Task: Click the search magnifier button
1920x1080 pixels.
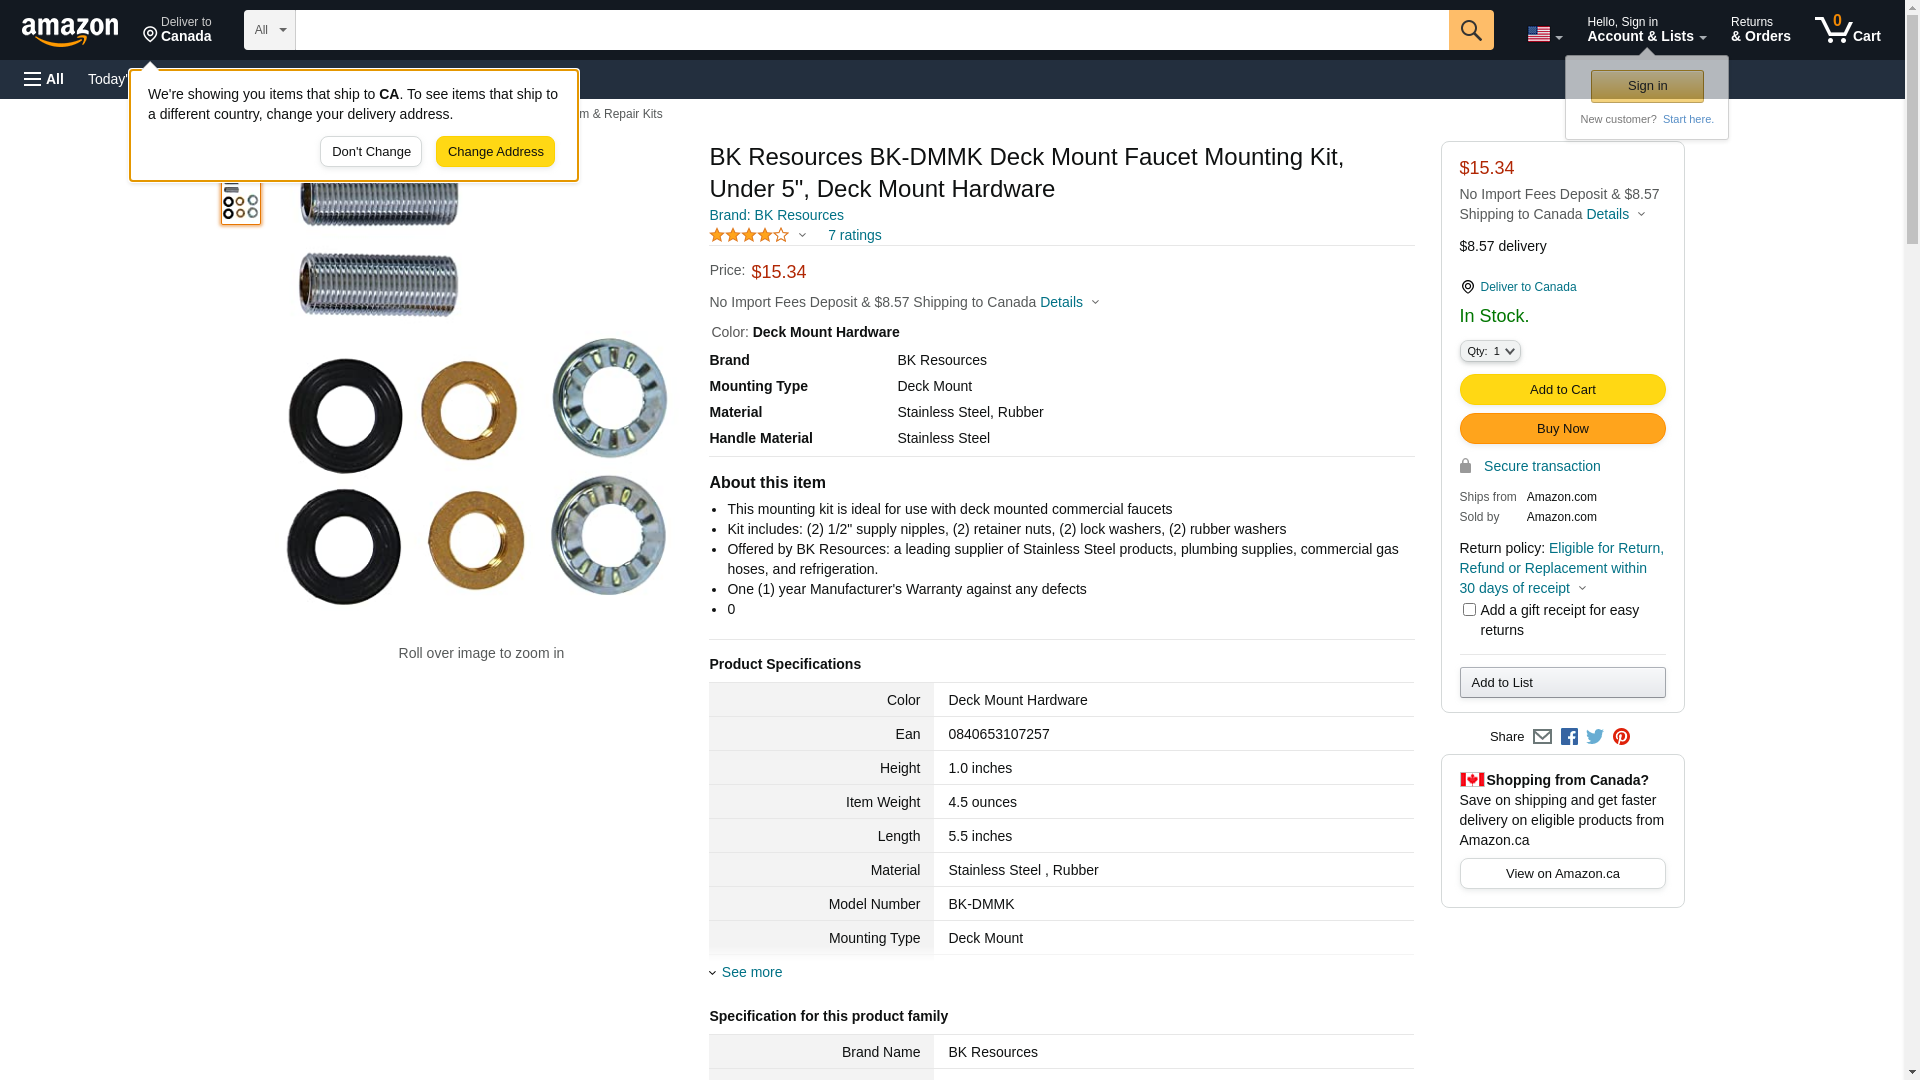Action: (x=1470, y=30)
